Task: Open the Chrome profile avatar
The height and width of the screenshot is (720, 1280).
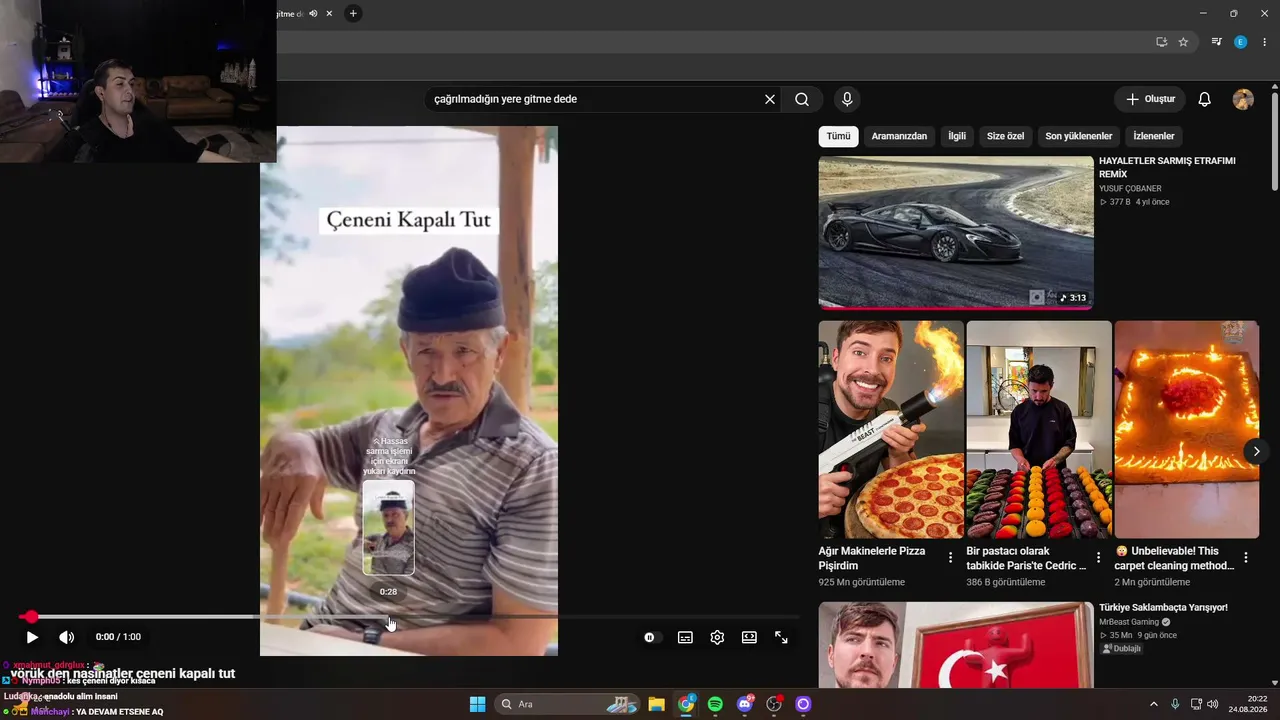Action: pos(1240,42)
